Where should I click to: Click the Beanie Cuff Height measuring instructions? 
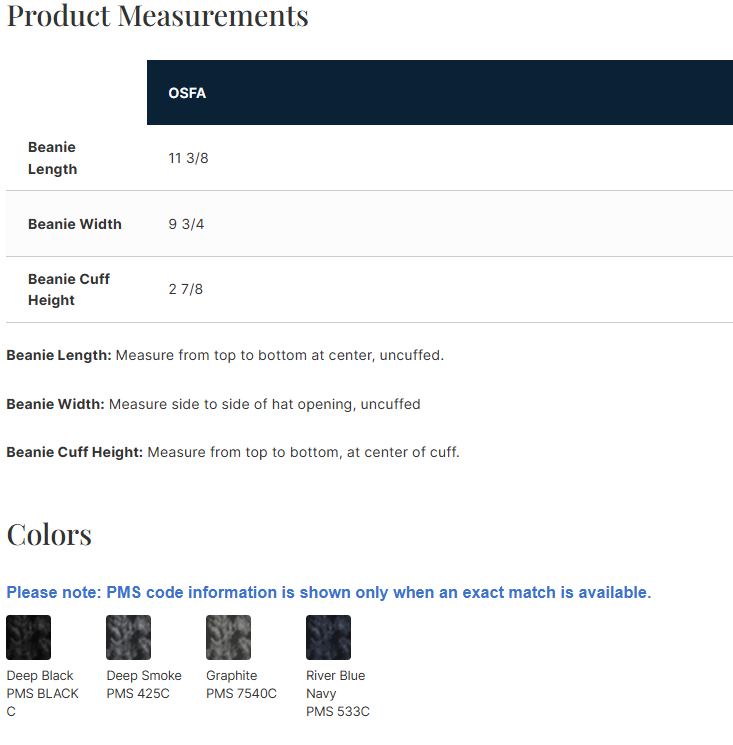pyautogui.click(x=233, y=452)
